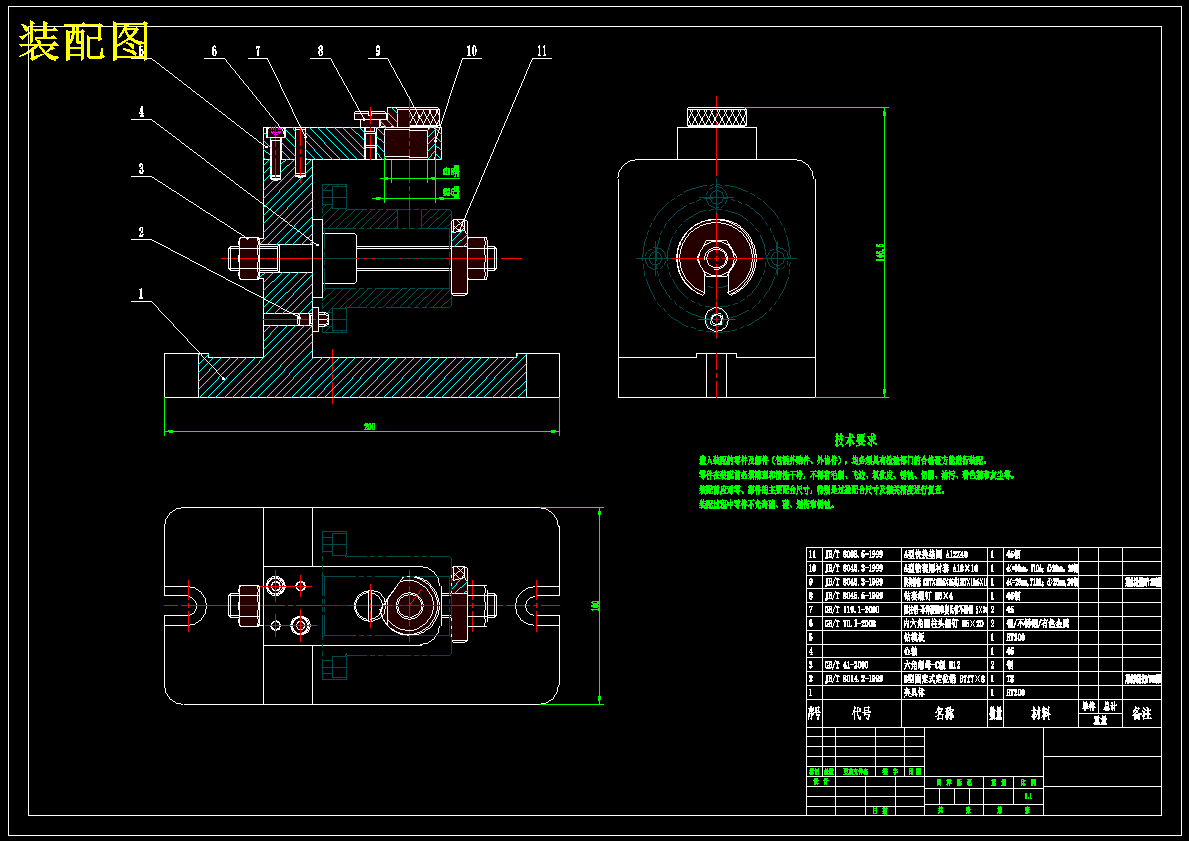This screenshot has height=841, width=1189.
Task: Select part balloon number '11'
Action: tap(541, 51)
